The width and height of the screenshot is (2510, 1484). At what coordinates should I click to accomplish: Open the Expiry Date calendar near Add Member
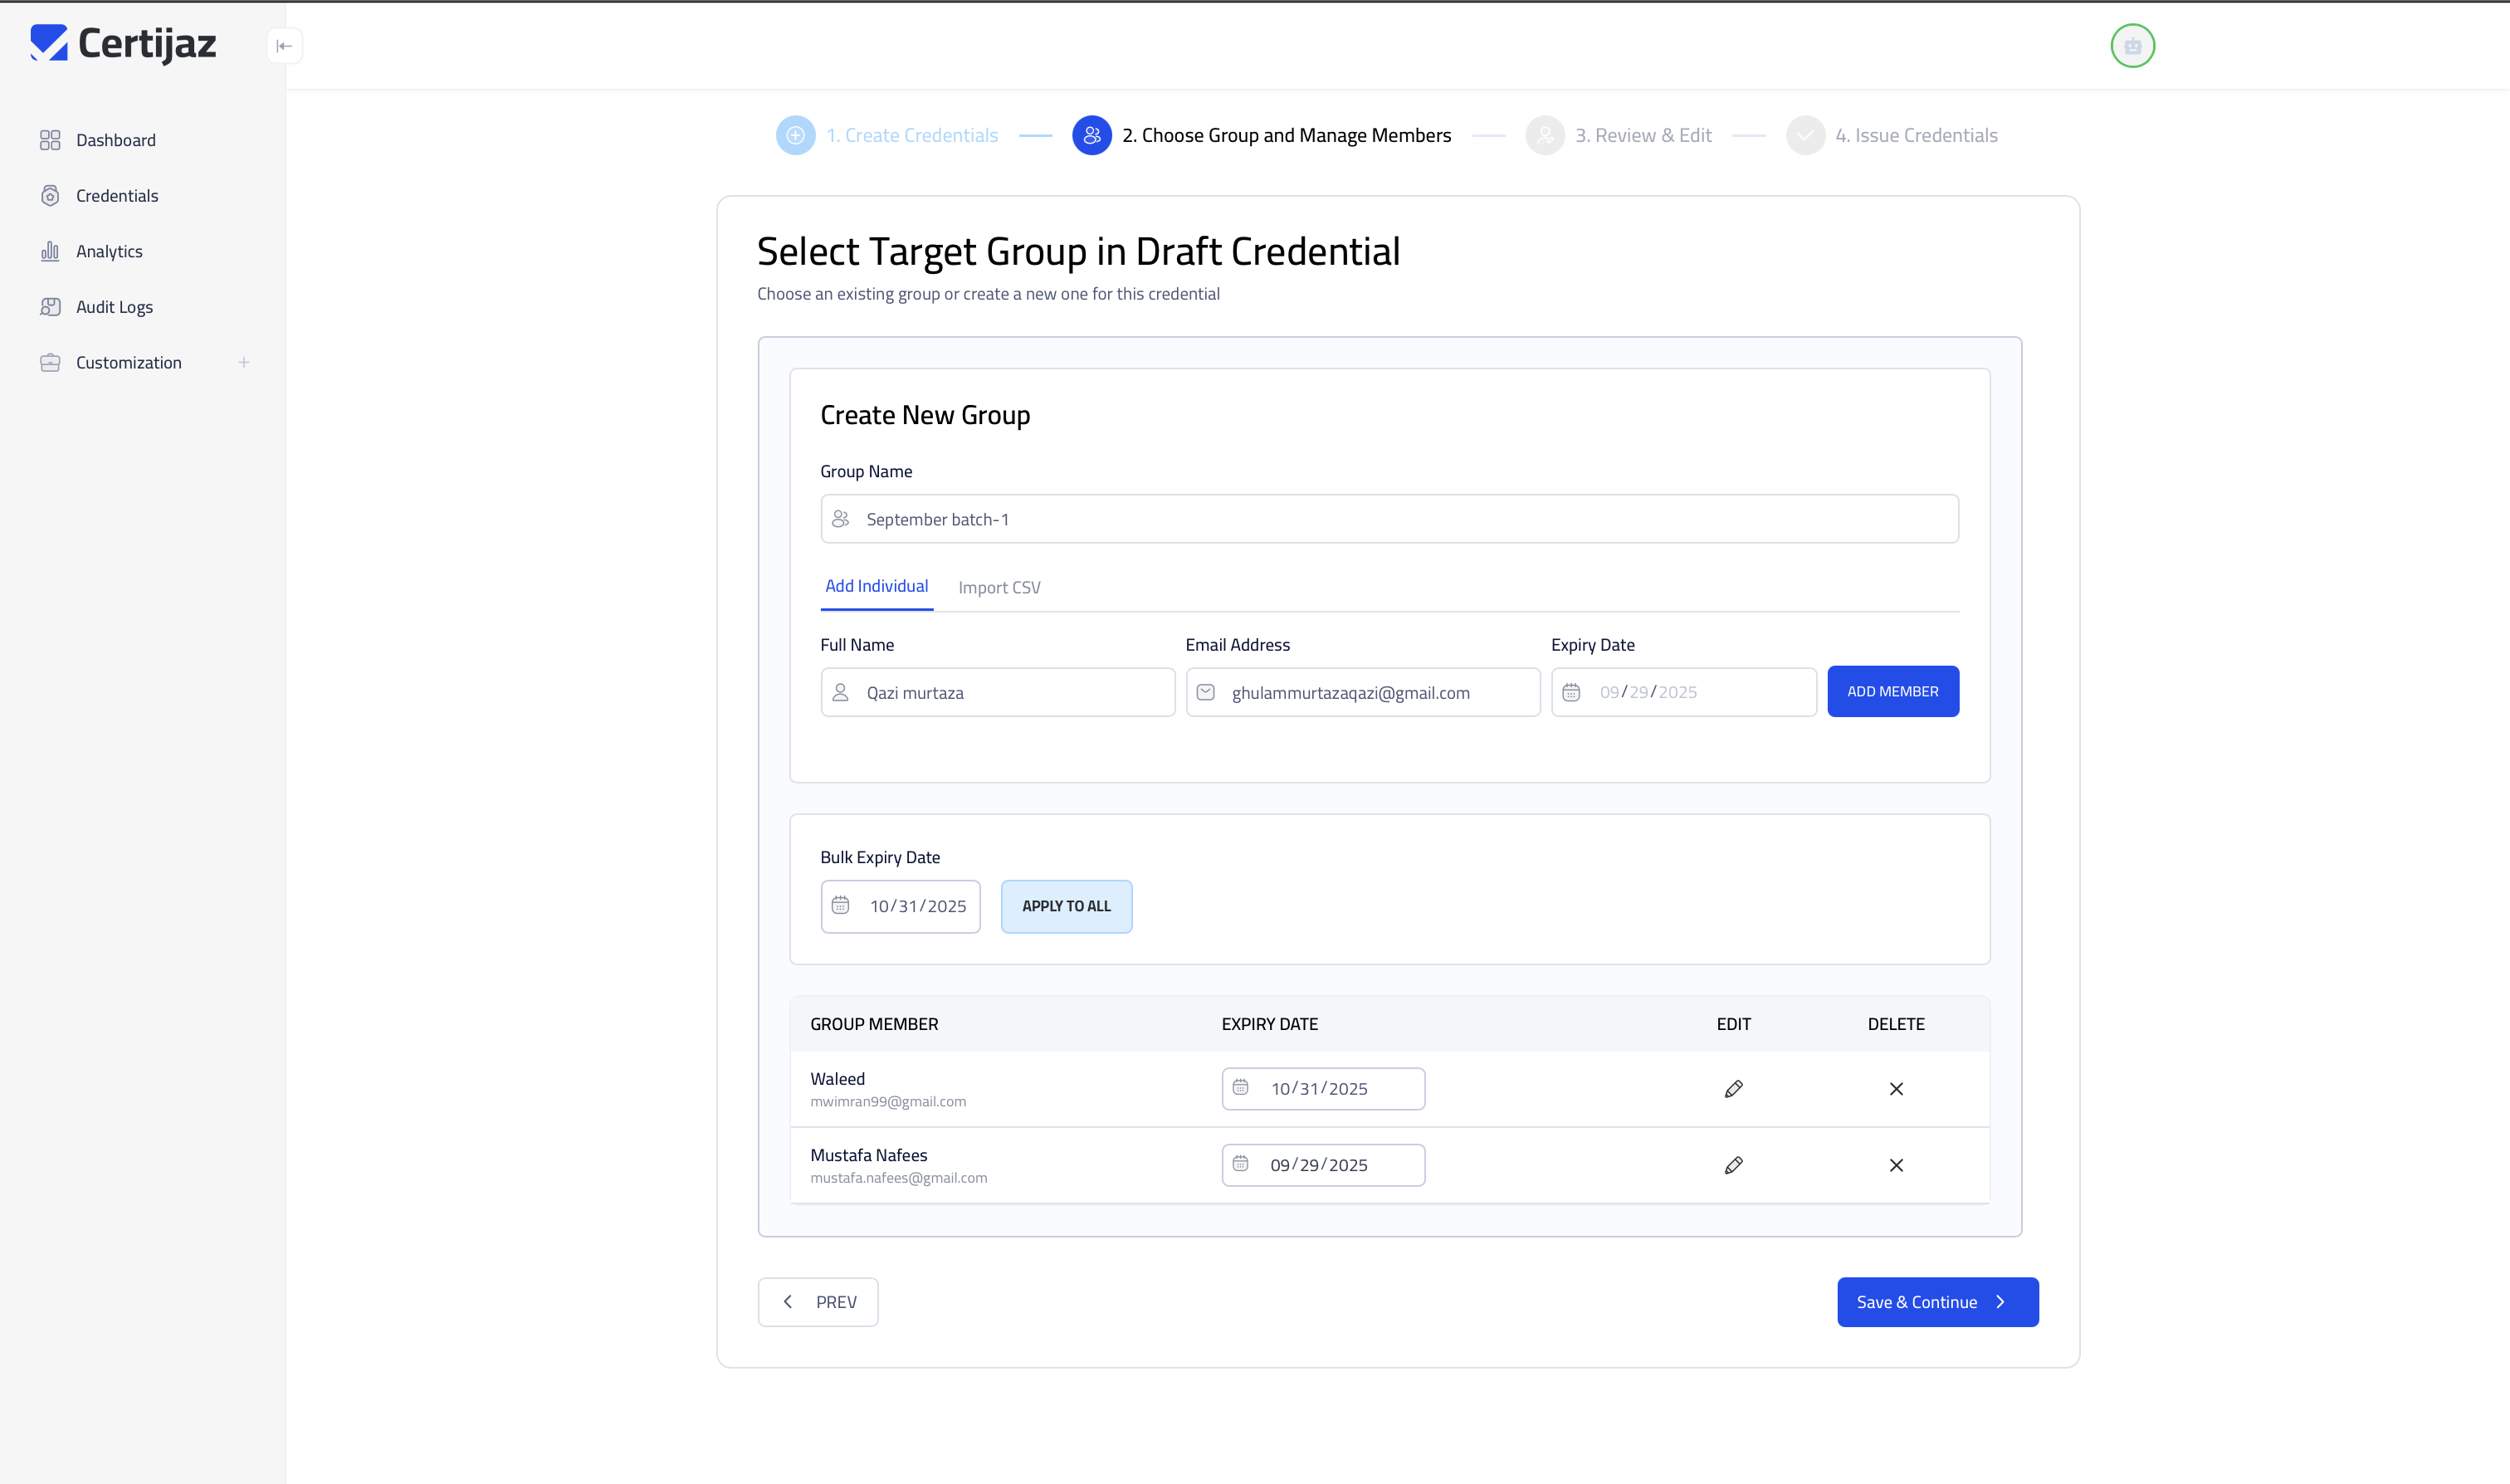pos(1571,691)
